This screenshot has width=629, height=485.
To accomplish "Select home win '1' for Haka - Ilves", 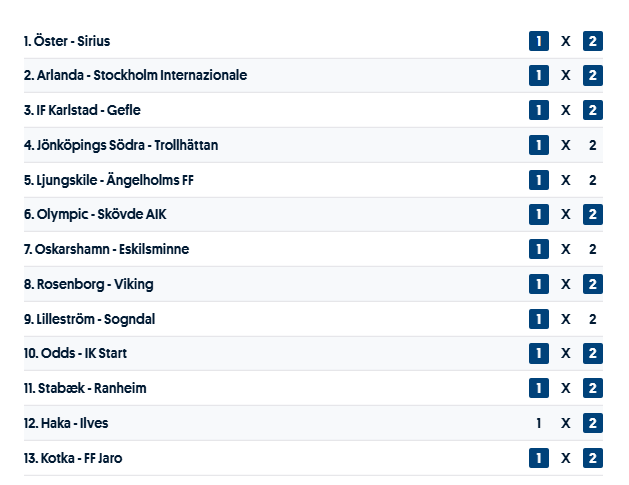I will pyautogui.click(x=539, y=423).
